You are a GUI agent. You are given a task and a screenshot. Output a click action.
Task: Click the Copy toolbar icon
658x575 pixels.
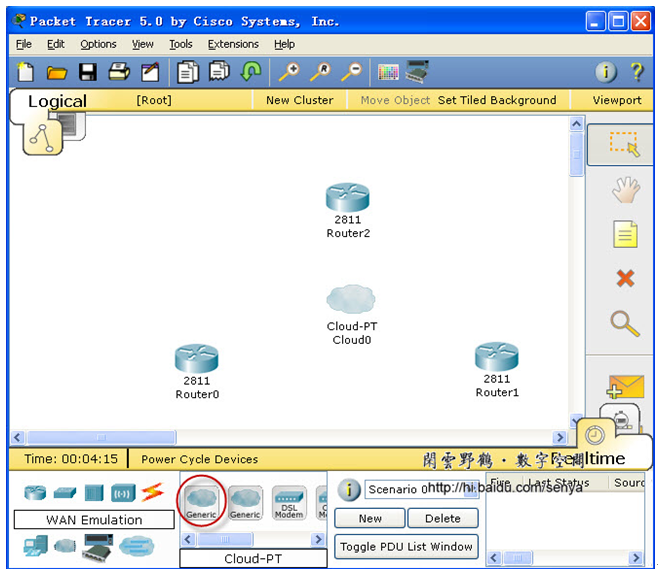(x=188, y=72)
